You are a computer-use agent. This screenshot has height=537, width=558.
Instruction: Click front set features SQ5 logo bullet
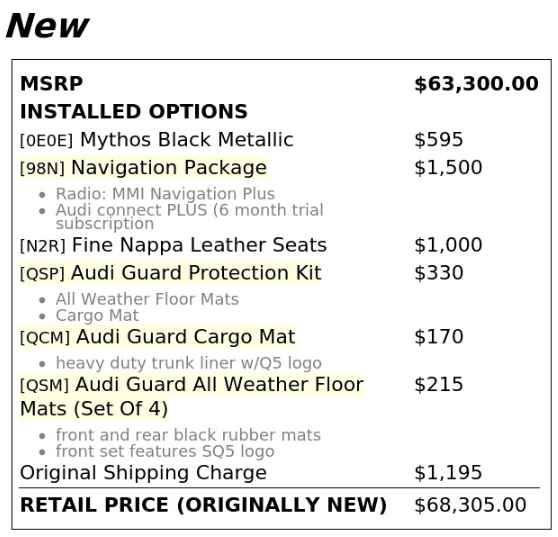click(x=165, y=451)
